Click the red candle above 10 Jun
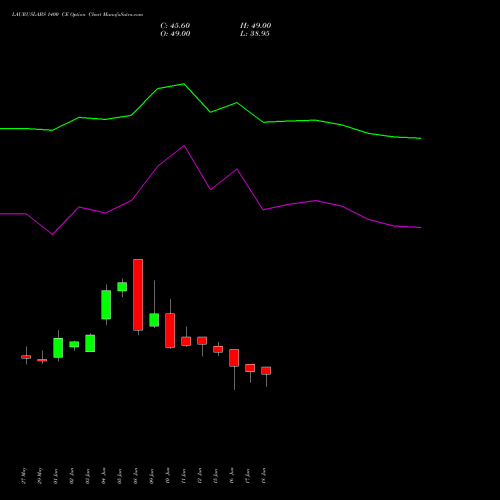This screenshot has height=500, width=500. (x=170, y=330)
